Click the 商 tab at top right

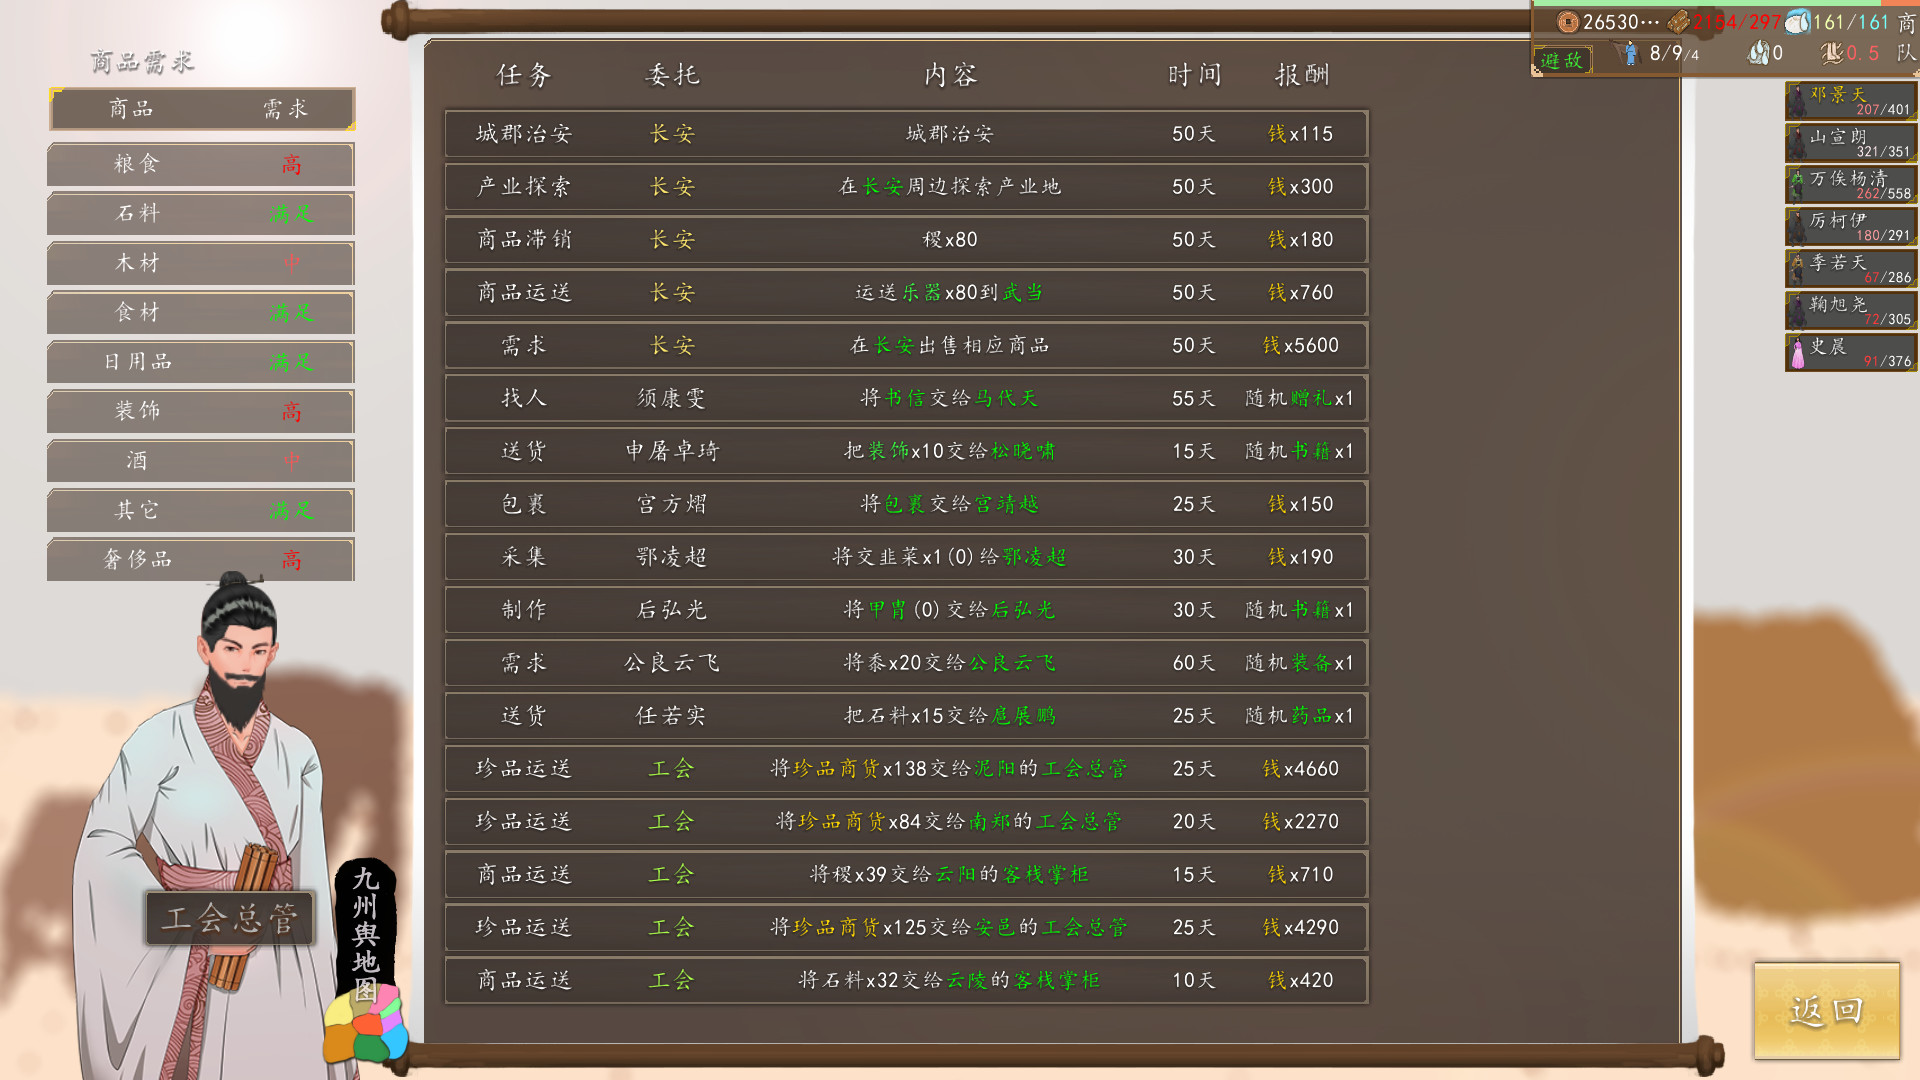click(1907, 22)
